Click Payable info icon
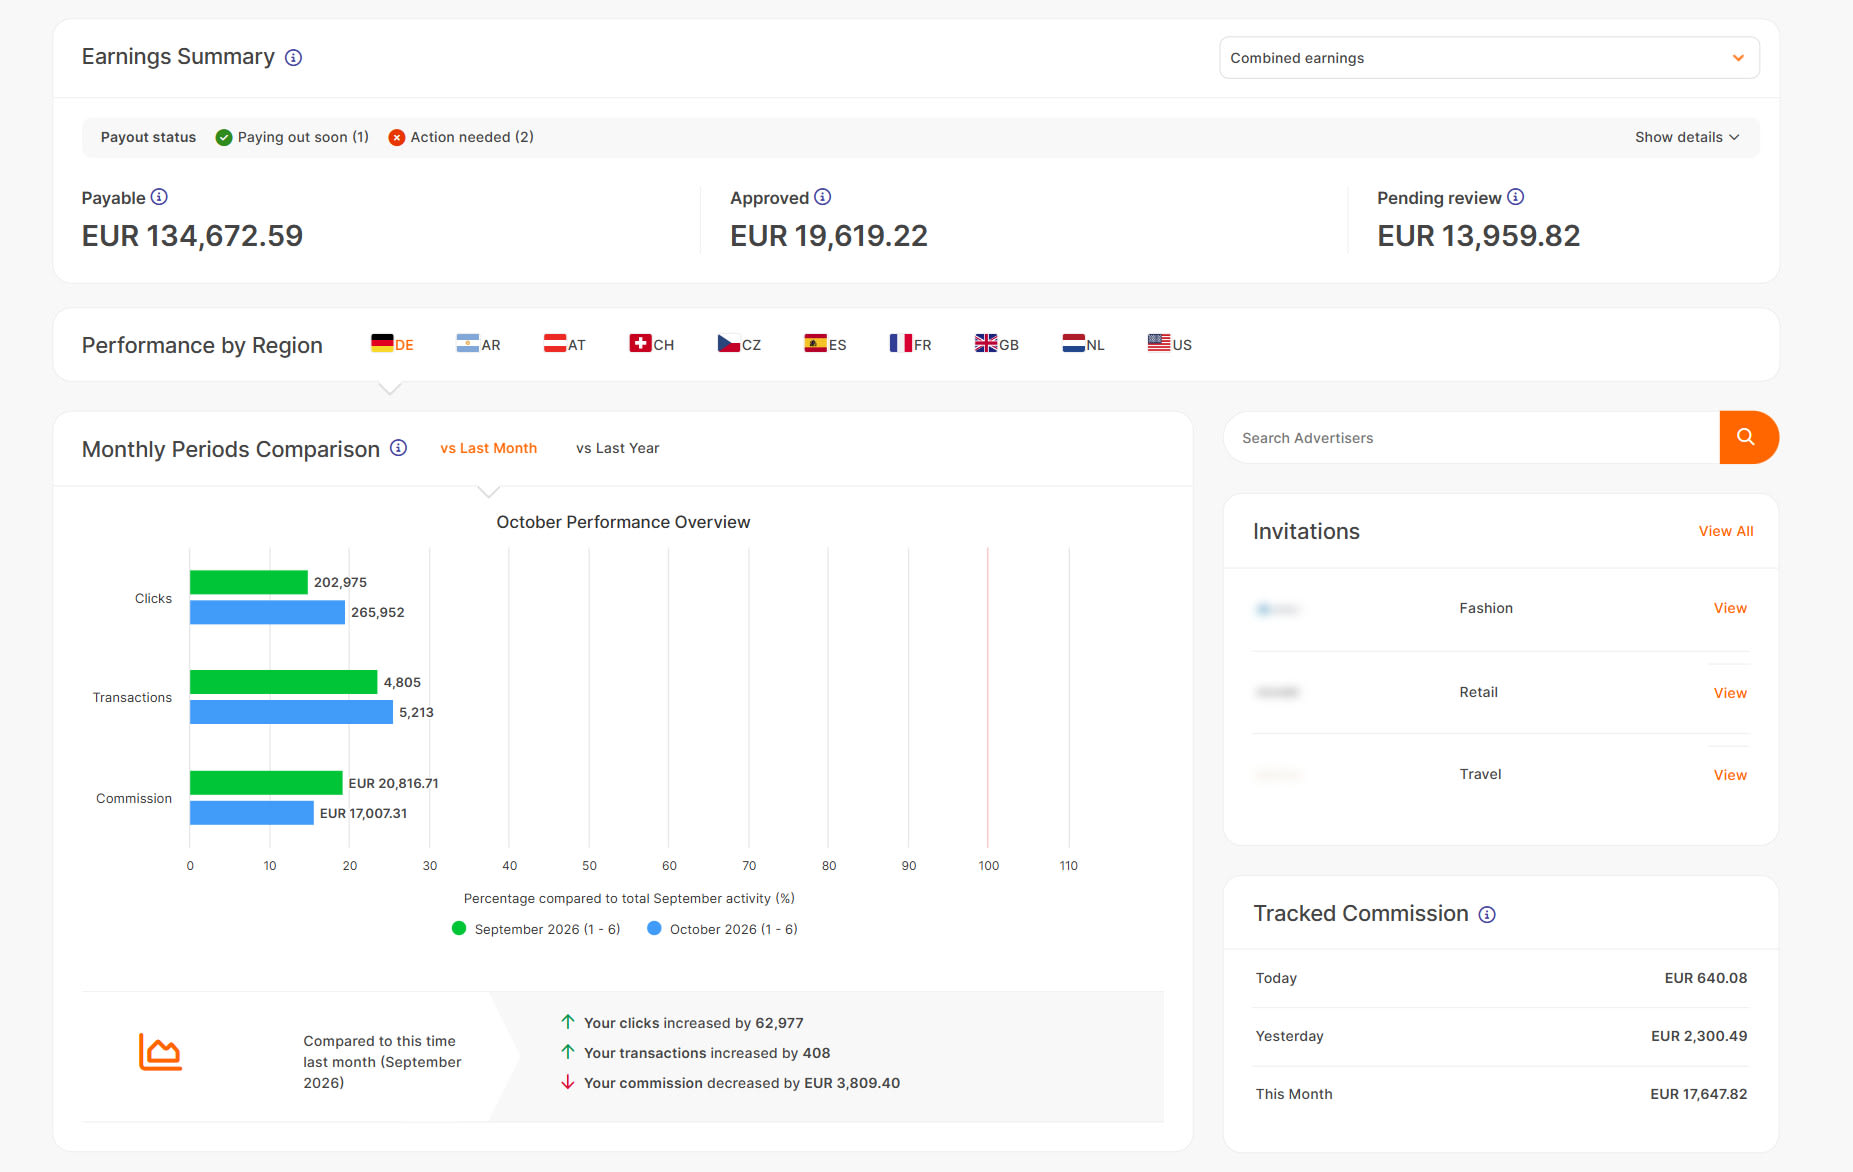 coord(159,197)
